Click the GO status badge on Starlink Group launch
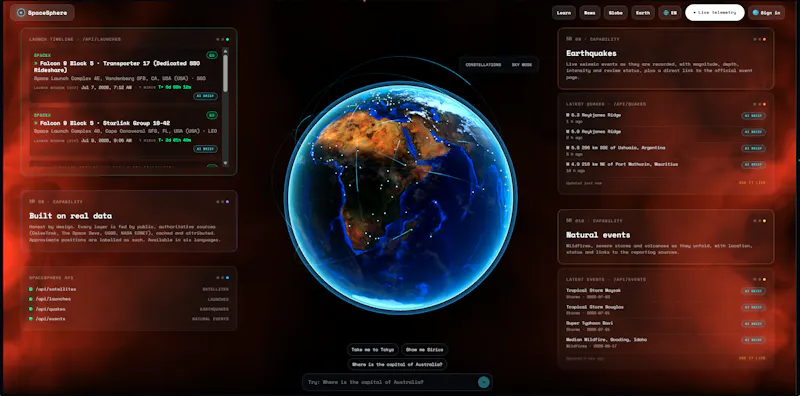Viewport: 800px width, 396px height. [212, 115]
